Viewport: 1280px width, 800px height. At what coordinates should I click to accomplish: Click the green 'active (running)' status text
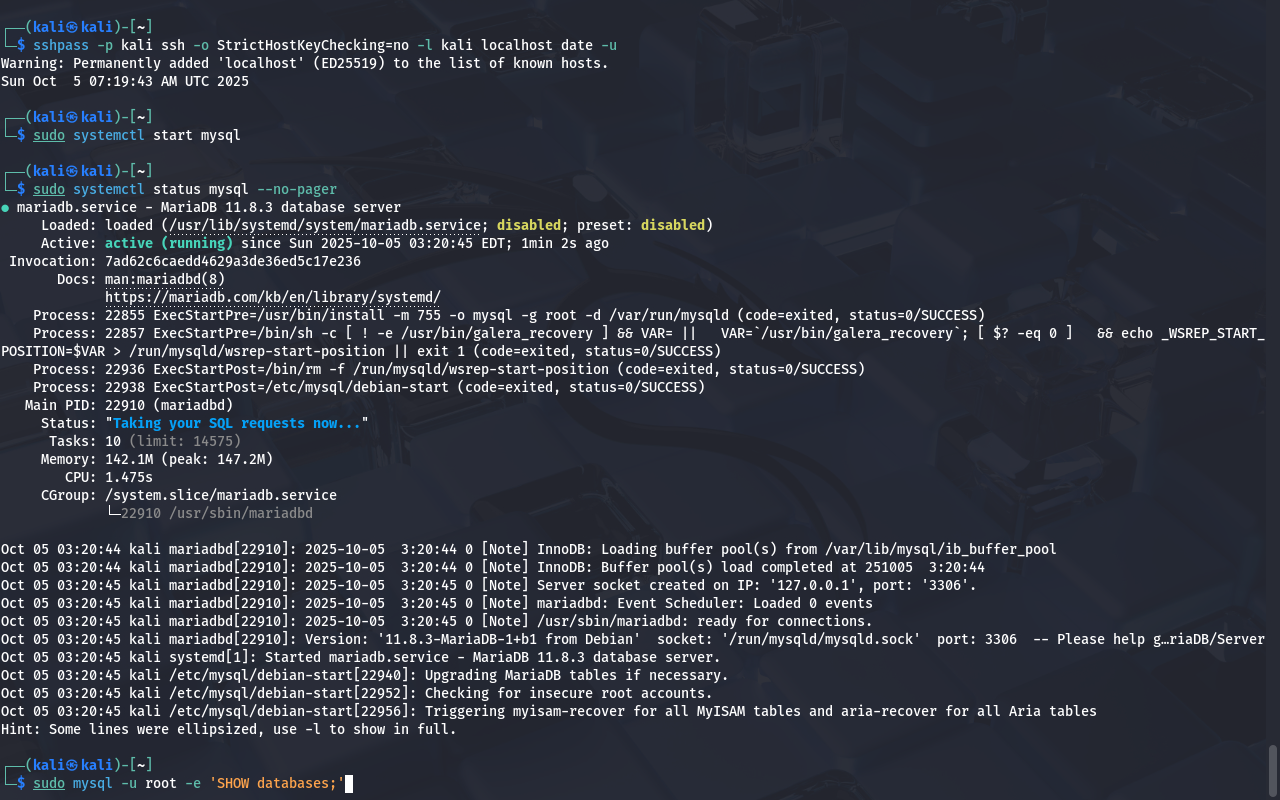168,243
